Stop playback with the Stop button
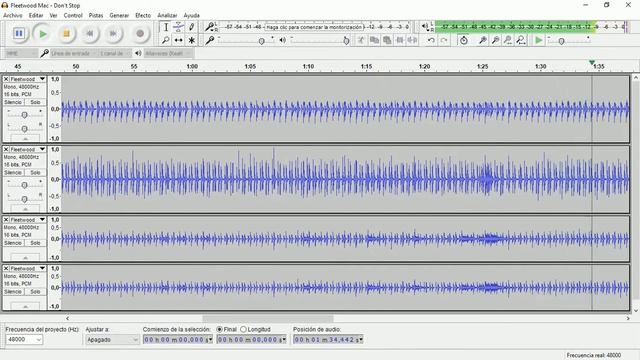 tap(66, 33)
